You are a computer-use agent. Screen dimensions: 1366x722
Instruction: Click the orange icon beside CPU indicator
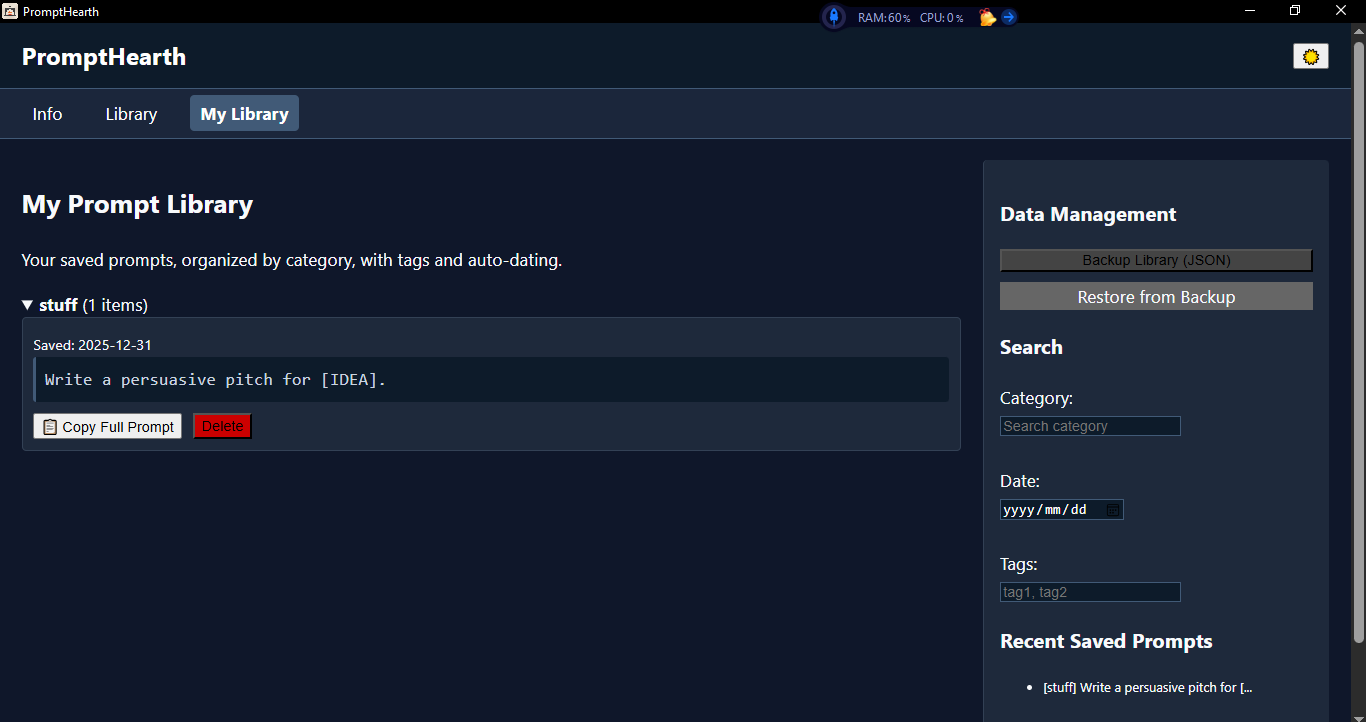click(x=987, y=17)
